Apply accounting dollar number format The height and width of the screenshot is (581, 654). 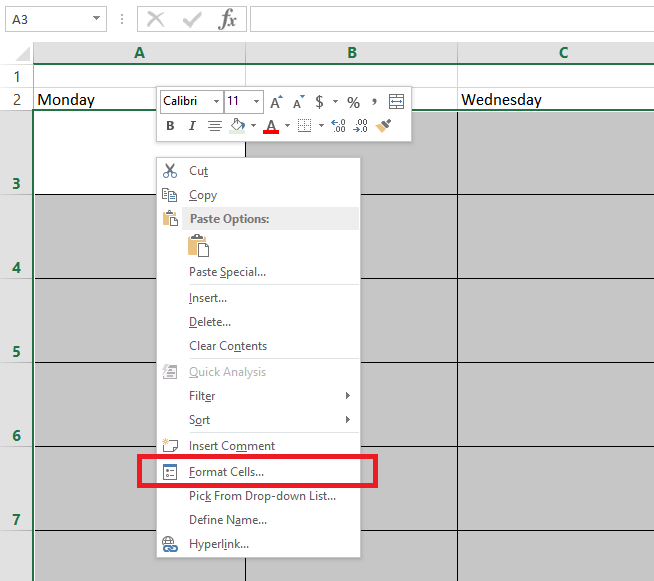[319, 102]
